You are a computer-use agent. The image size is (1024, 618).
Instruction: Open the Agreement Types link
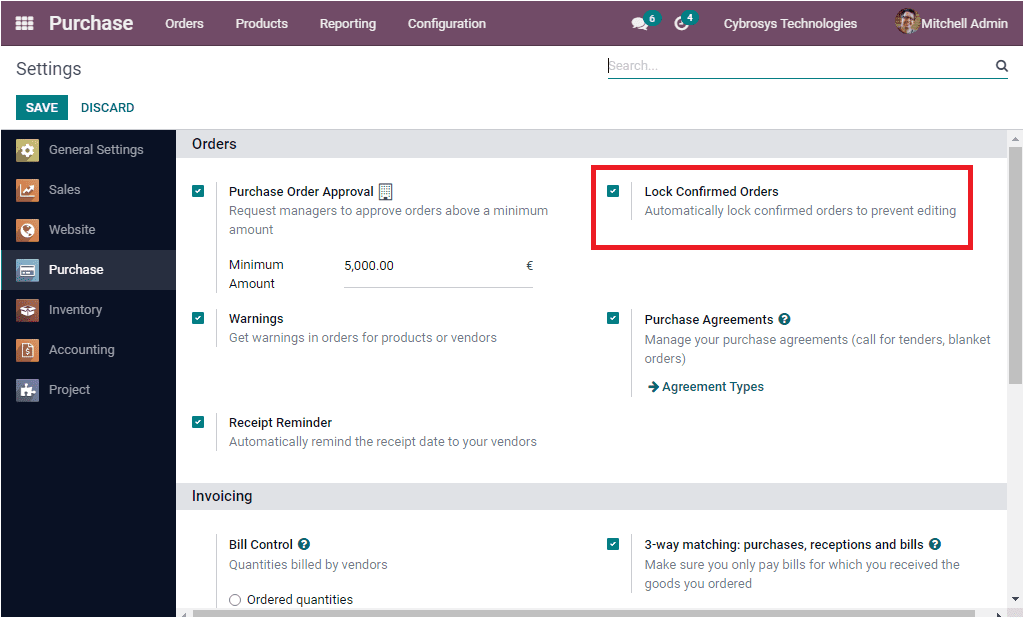(712, 386)
